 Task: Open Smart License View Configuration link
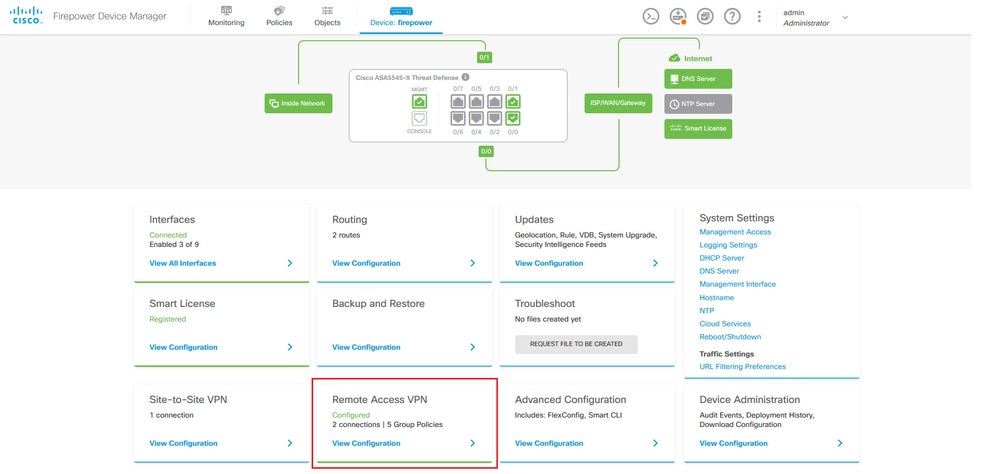tap(183, 347)
